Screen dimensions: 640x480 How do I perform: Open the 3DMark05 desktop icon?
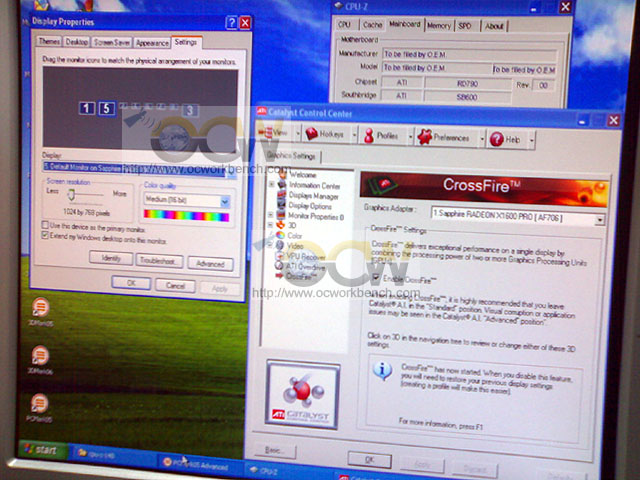click(40, 312)
